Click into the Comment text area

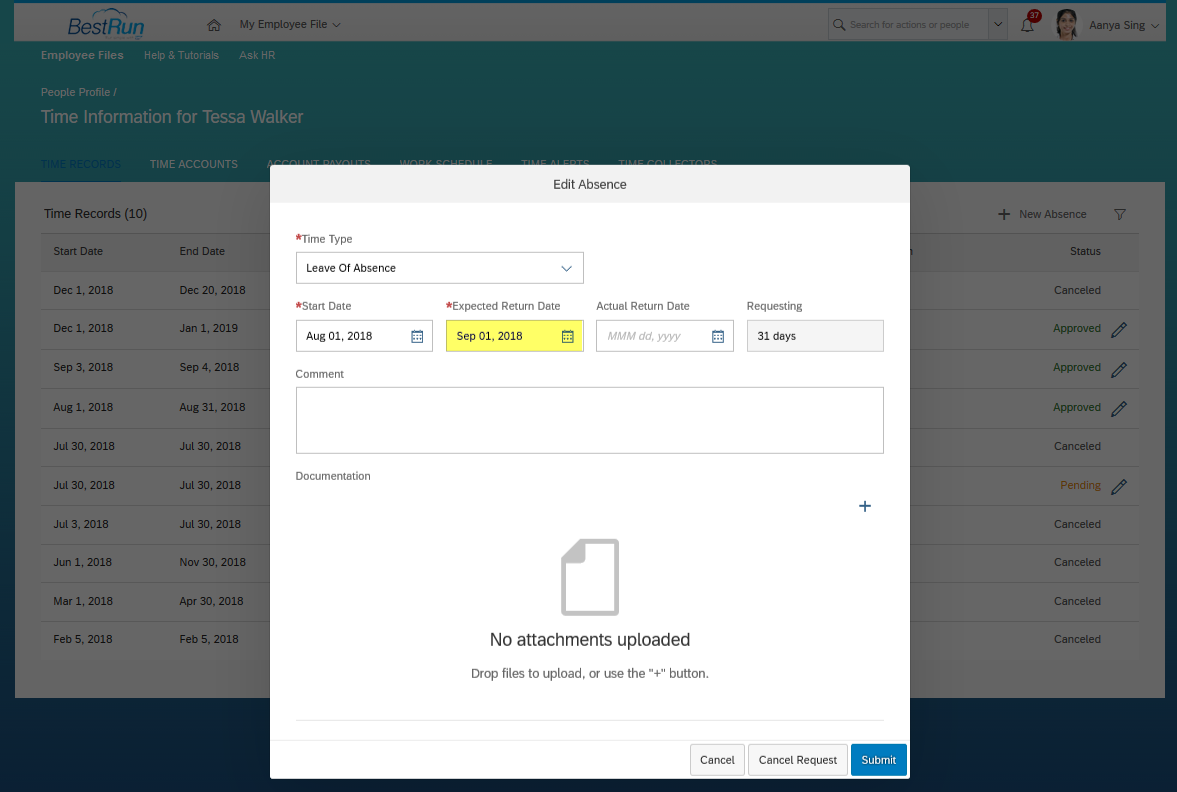point(590,420)
